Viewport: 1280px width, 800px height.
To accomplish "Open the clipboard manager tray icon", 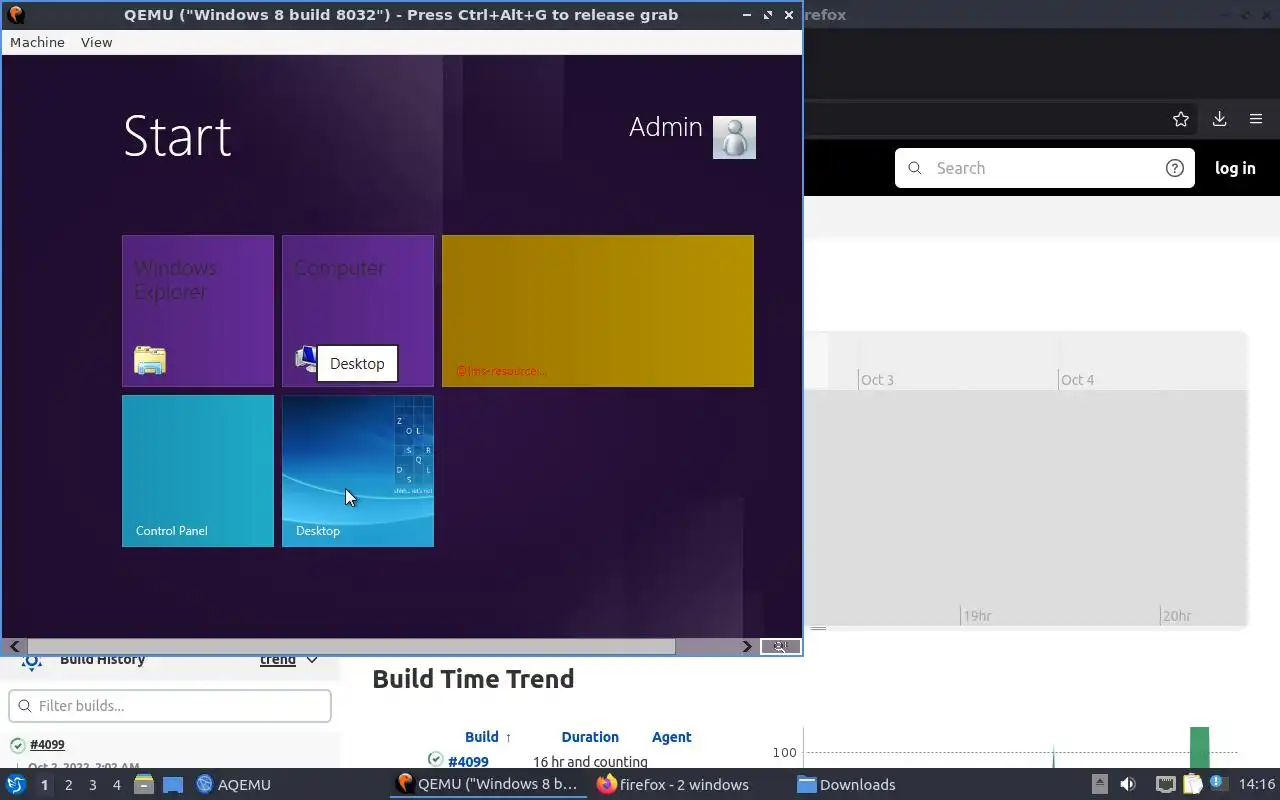I will pos(1192,784).
